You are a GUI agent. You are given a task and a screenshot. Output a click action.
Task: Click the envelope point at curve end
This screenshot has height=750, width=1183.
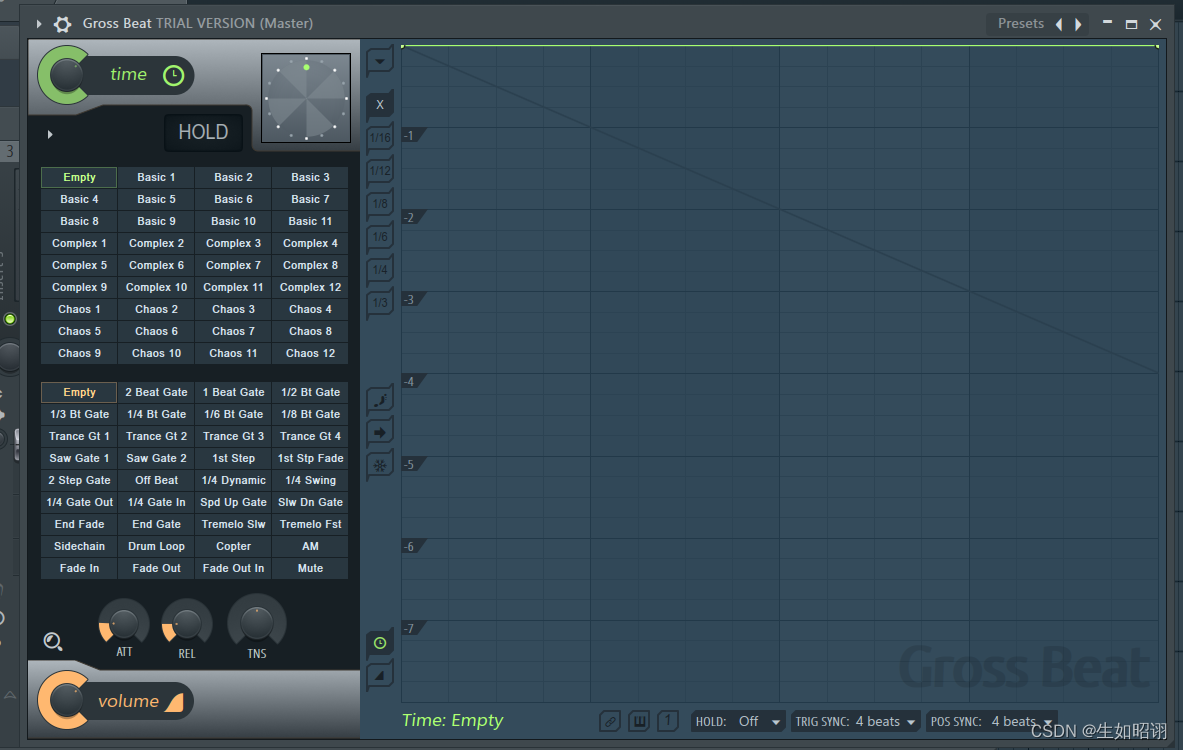1157,46
